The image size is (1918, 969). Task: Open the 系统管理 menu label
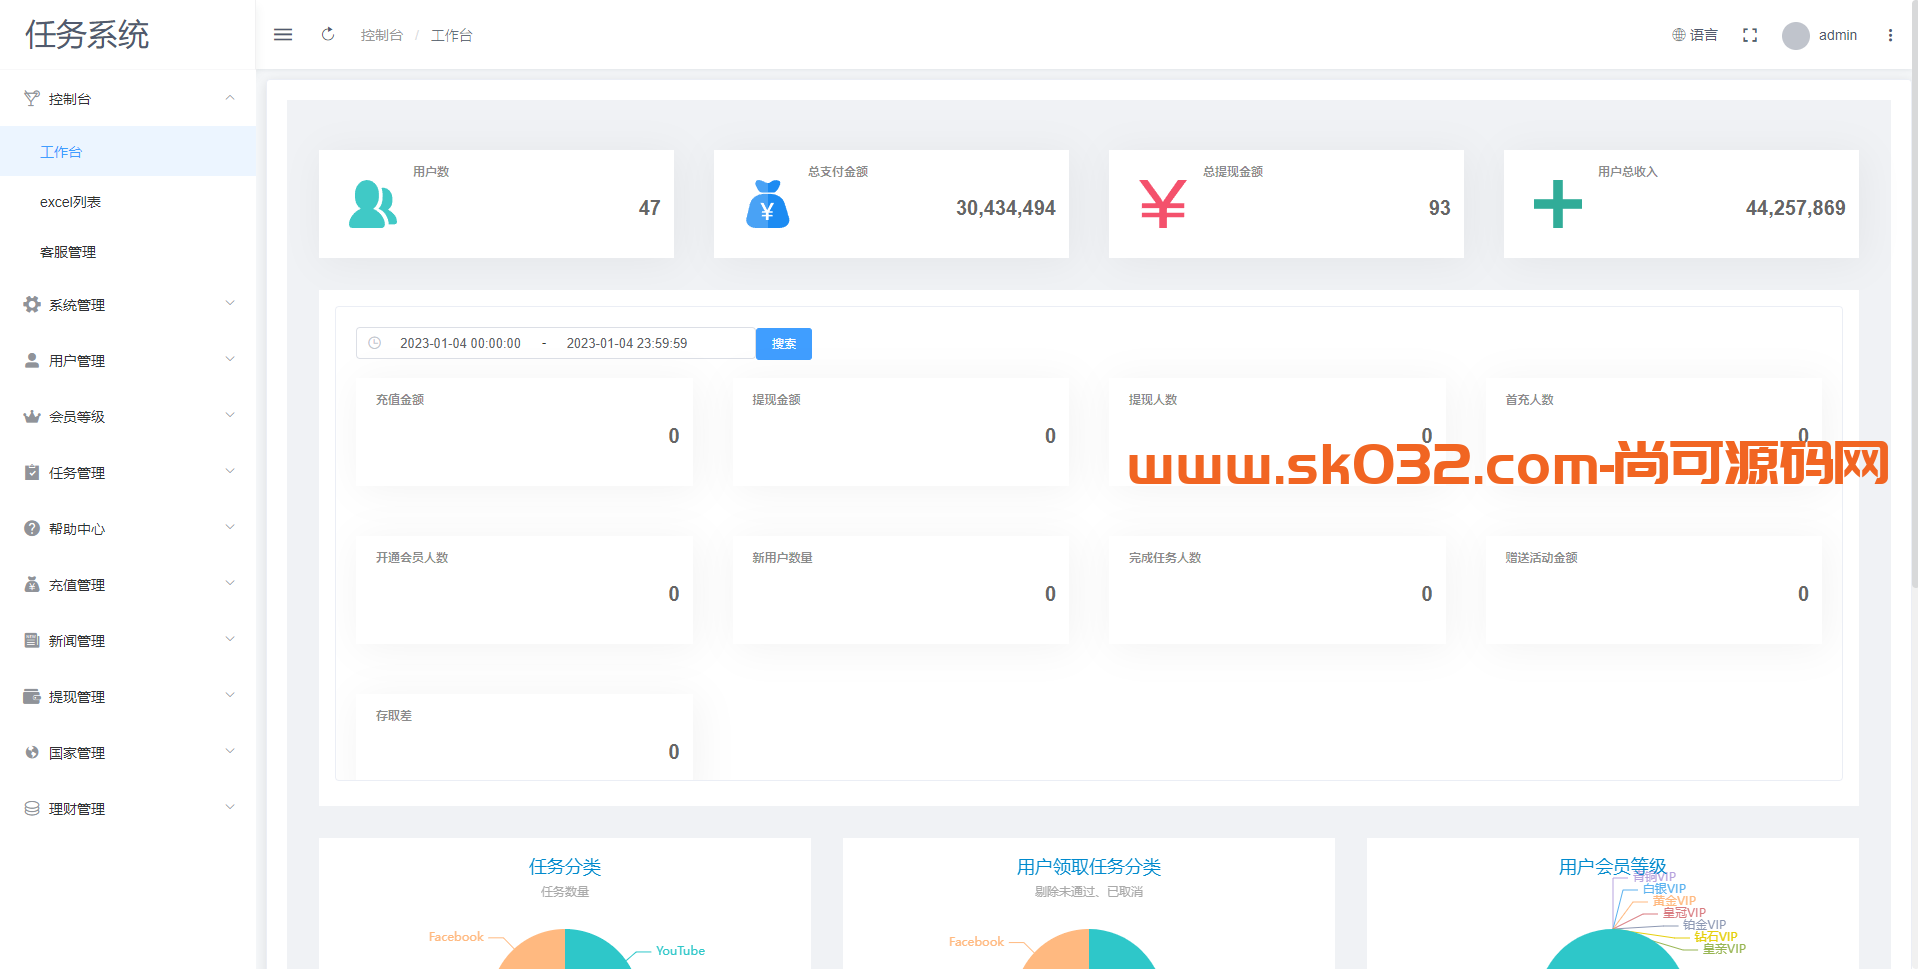coord(77,305)
